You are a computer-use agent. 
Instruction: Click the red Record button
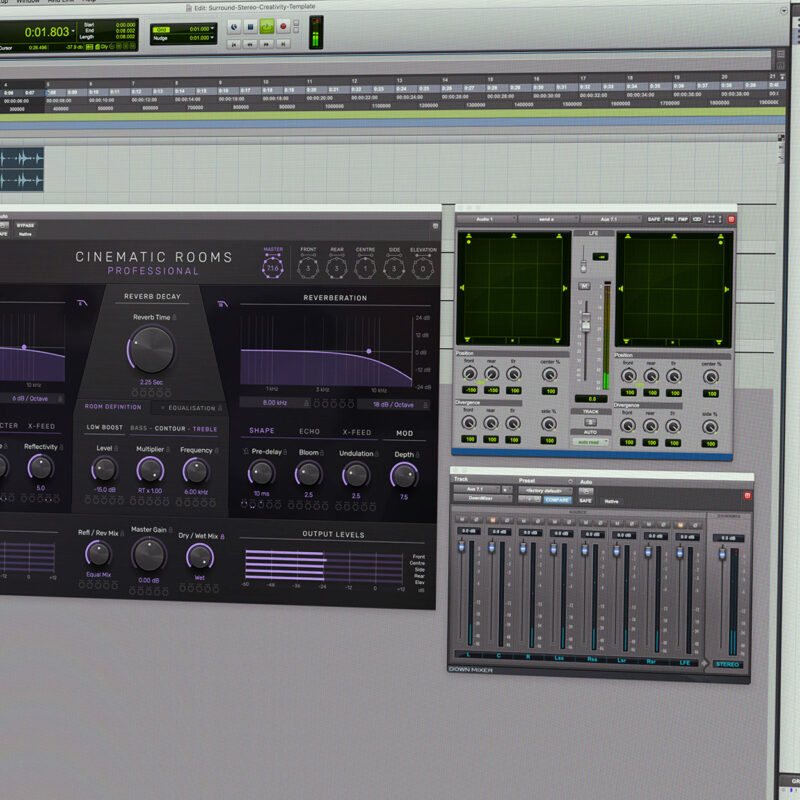click(x=283, y=26)
